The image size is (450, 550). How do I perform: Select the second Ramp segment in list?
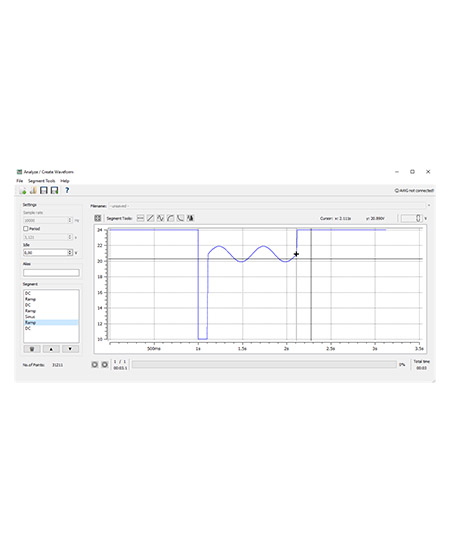pyautogui.click(x=51, y=311)
